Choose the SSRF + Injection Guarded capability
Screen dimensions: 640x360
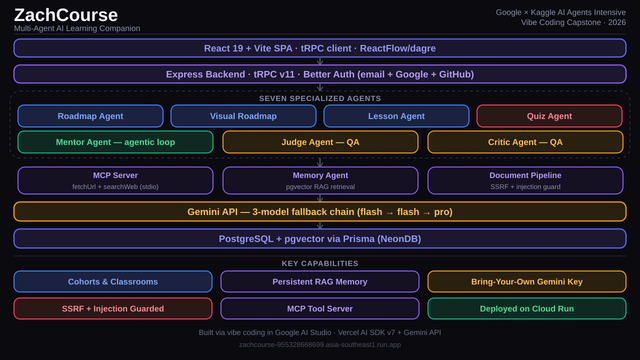[x=113, y=309]
